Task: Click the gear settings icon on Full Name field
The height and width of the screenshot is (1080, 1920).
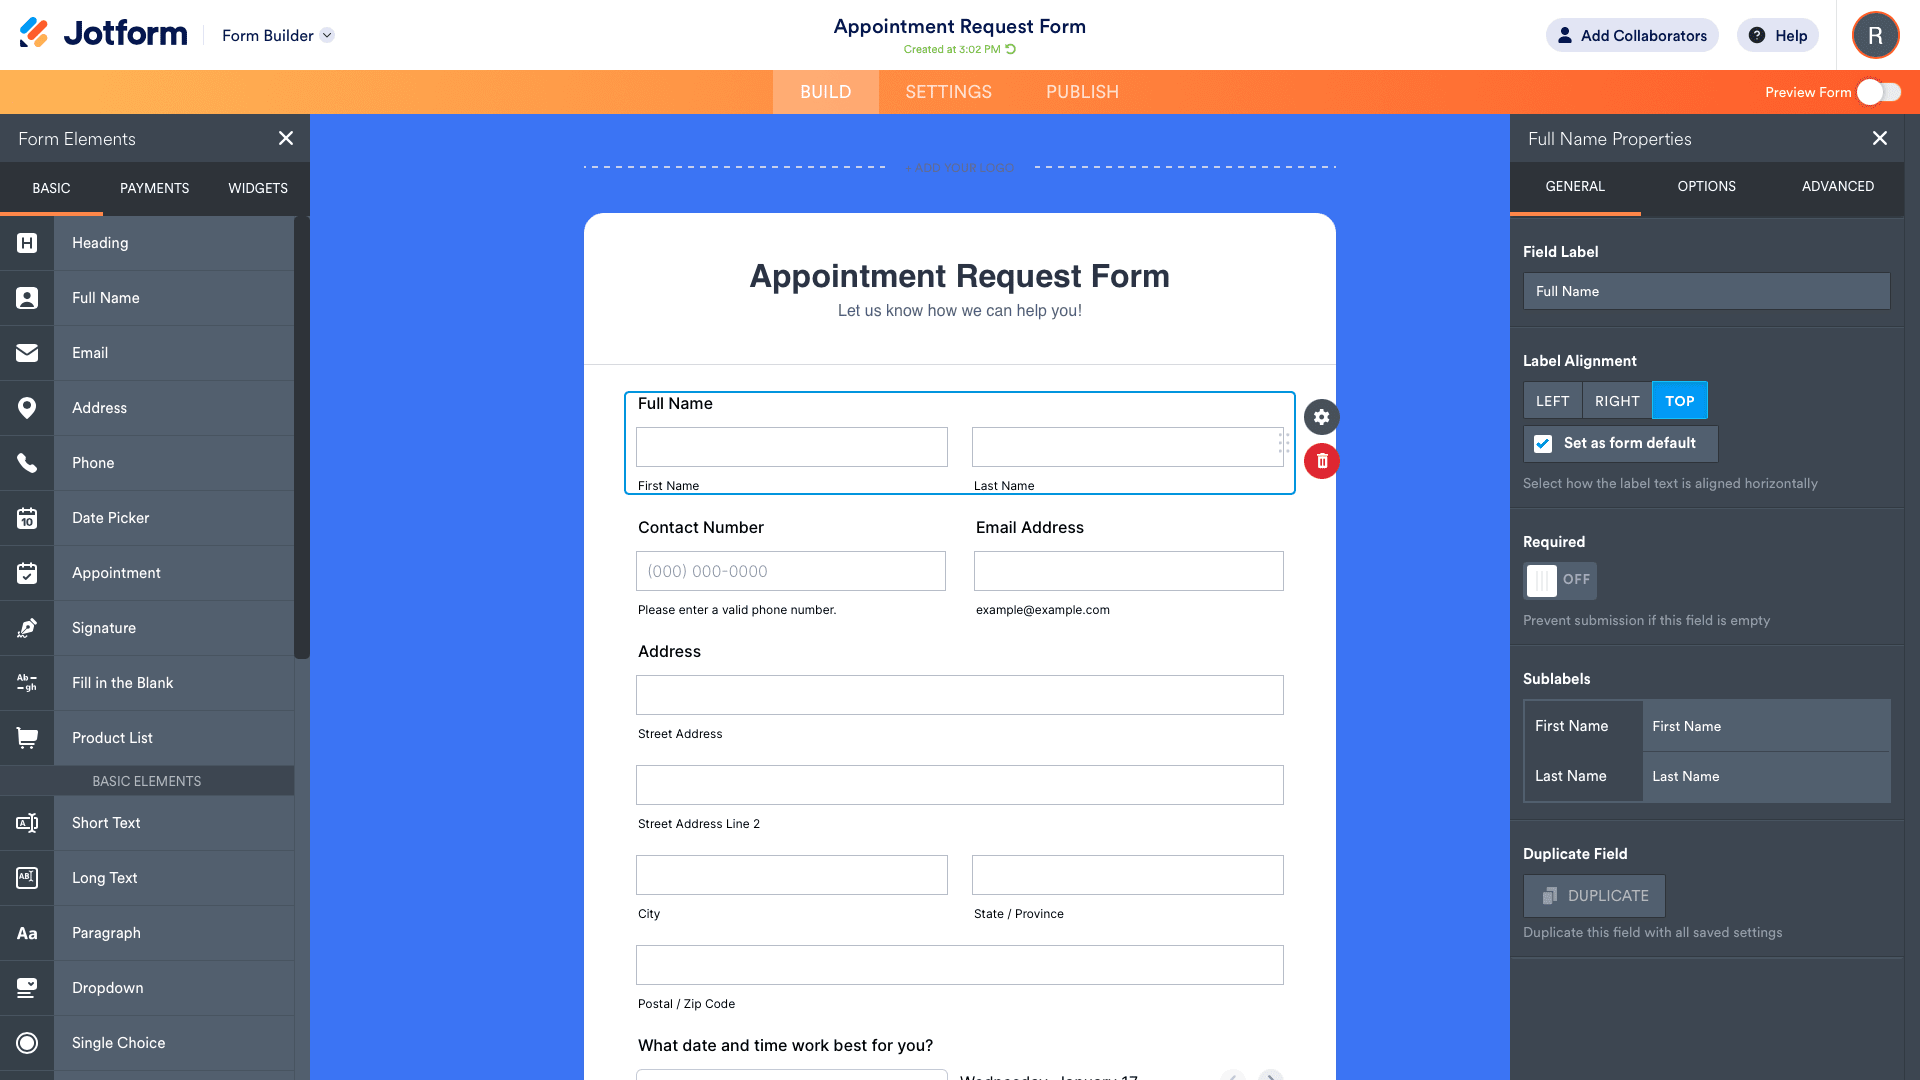Action: tap(1321, 418)
